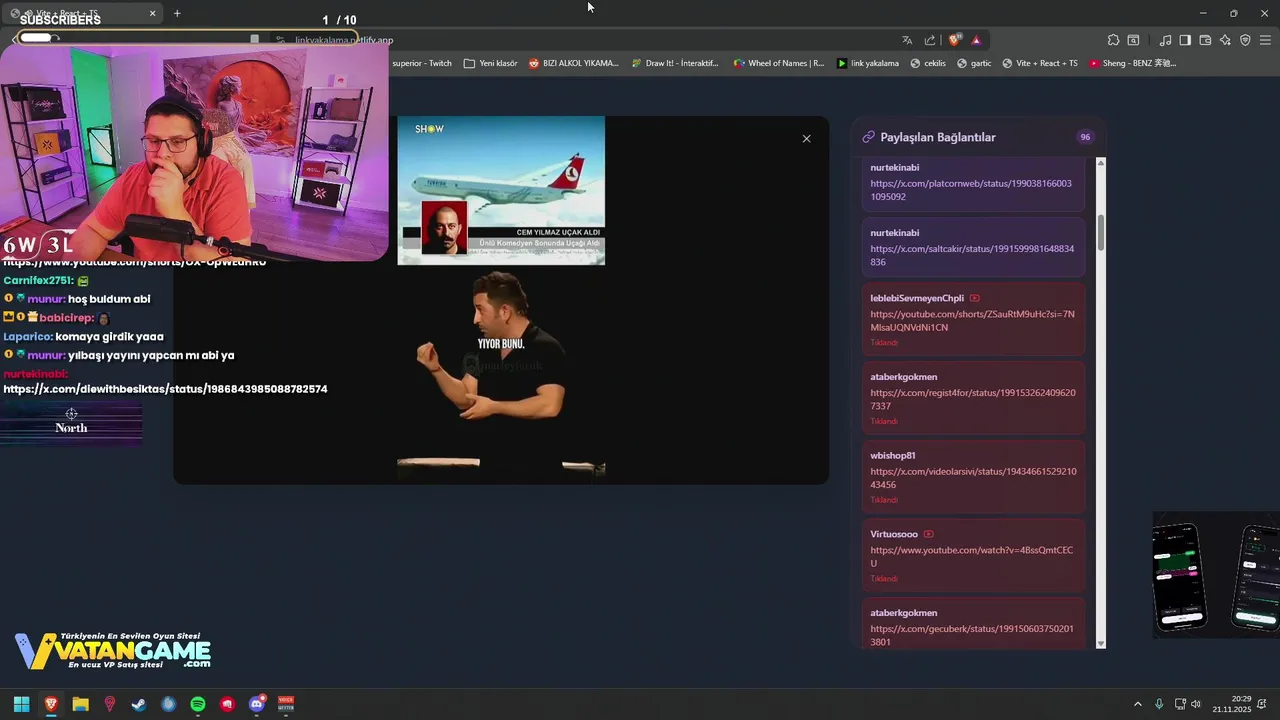Click the share page icon in address bar
Screen dimensions: 1280x720
pos(930,40)
